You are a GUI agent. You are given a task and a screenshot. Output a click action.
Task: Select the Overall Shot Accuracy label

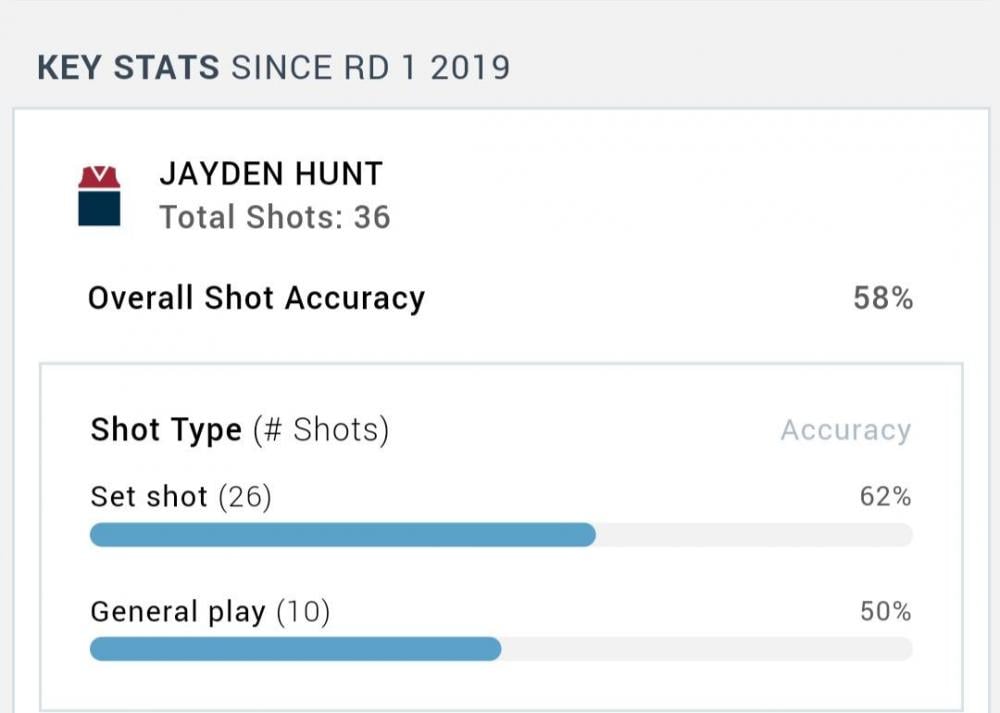256,298
